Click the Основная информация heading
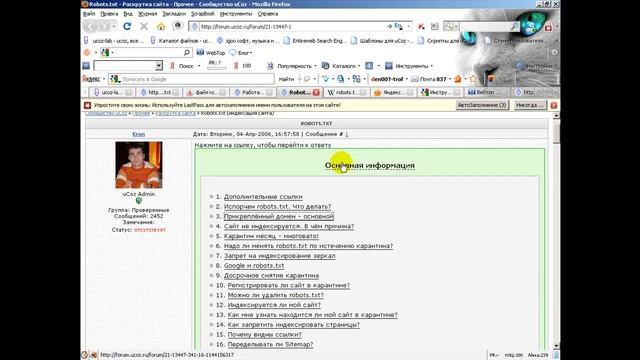Viewport: 640px width, 360px height. (x=370, y=165)
